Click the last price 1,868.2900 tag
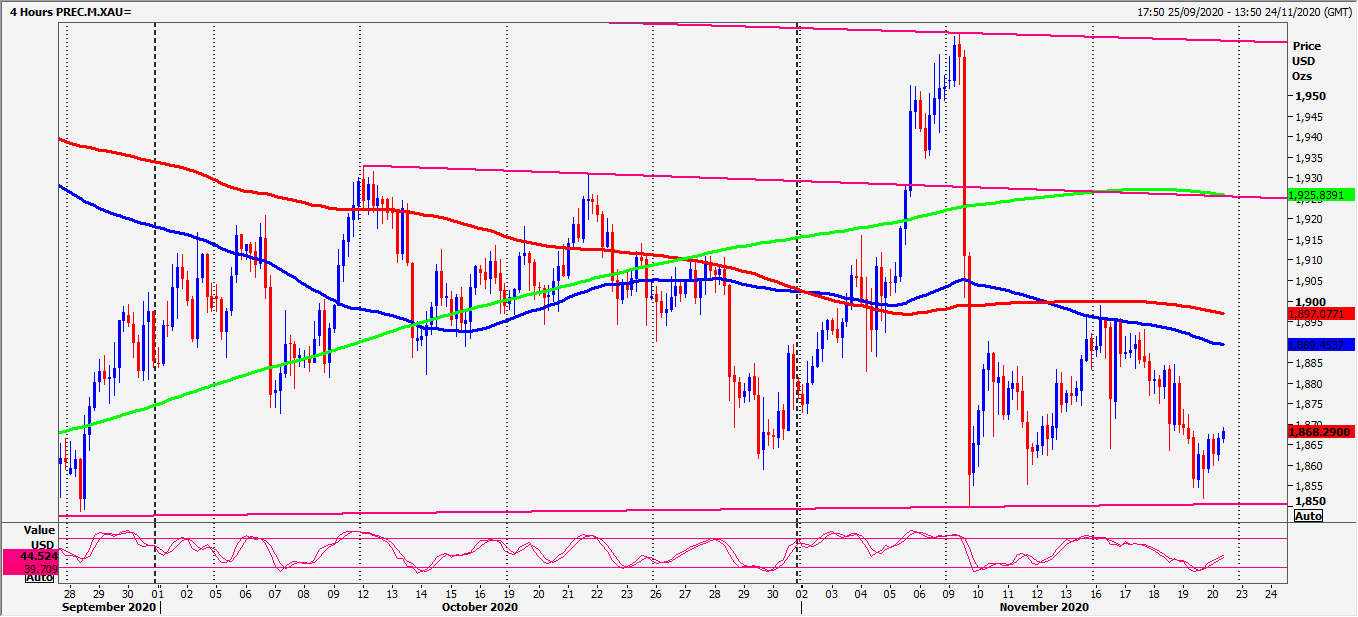 point(1323,432)
